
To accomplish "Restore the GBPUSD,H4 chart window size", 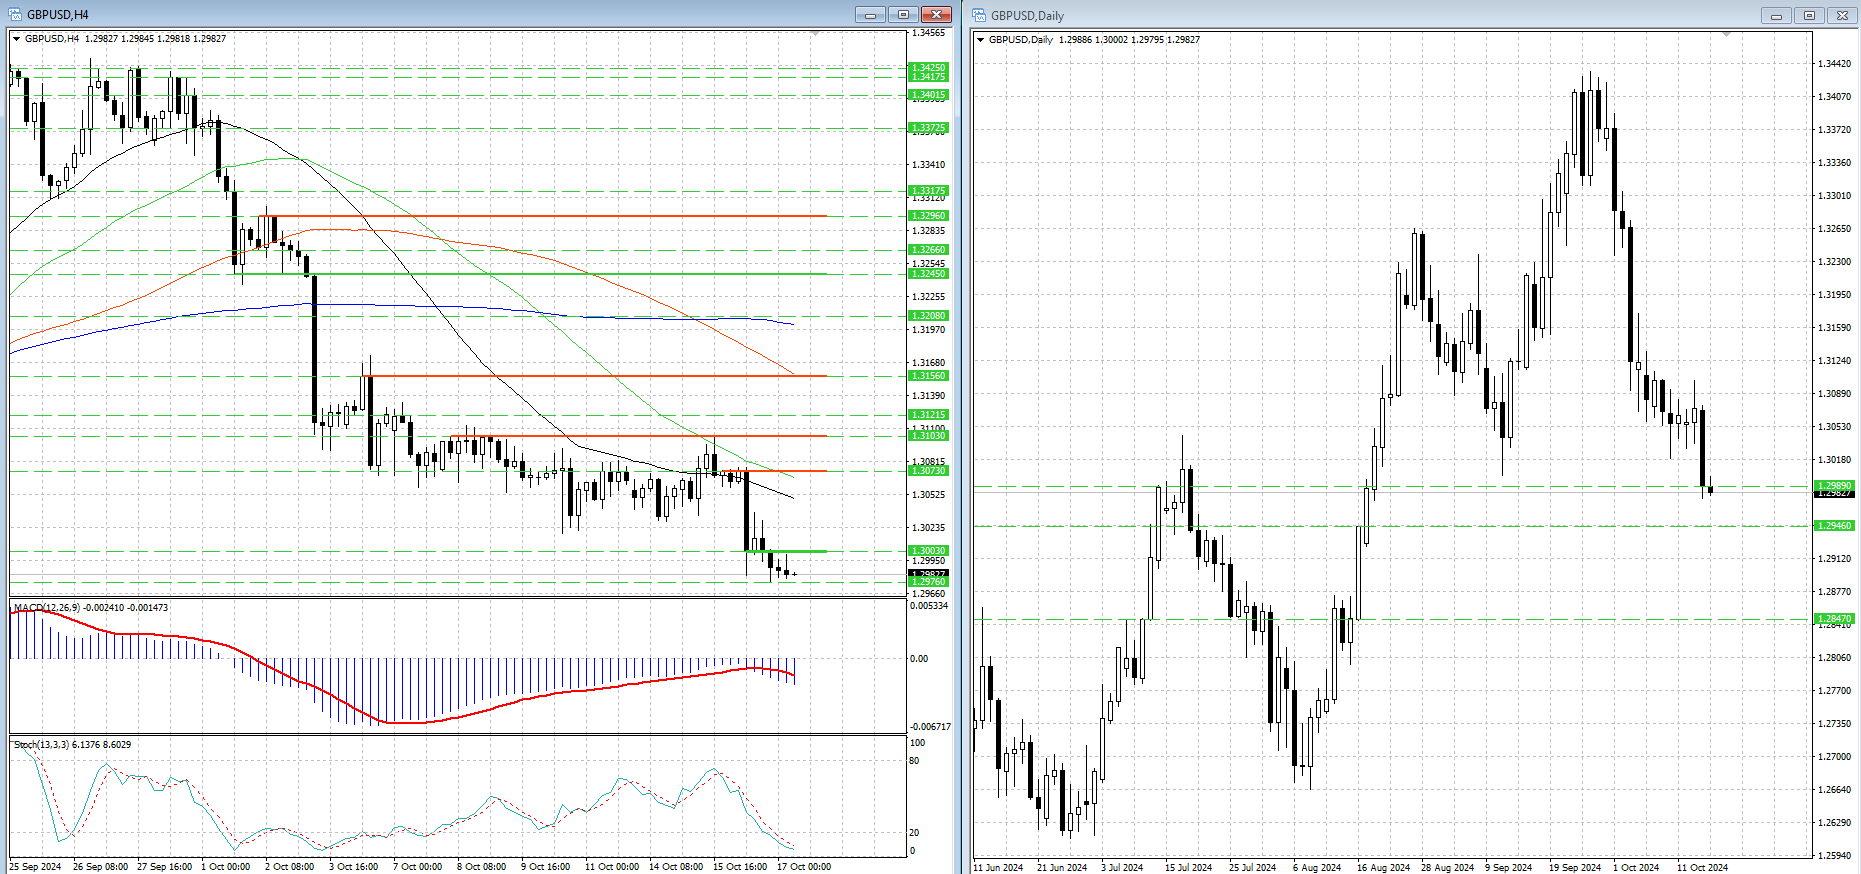I will coord(903,14).
